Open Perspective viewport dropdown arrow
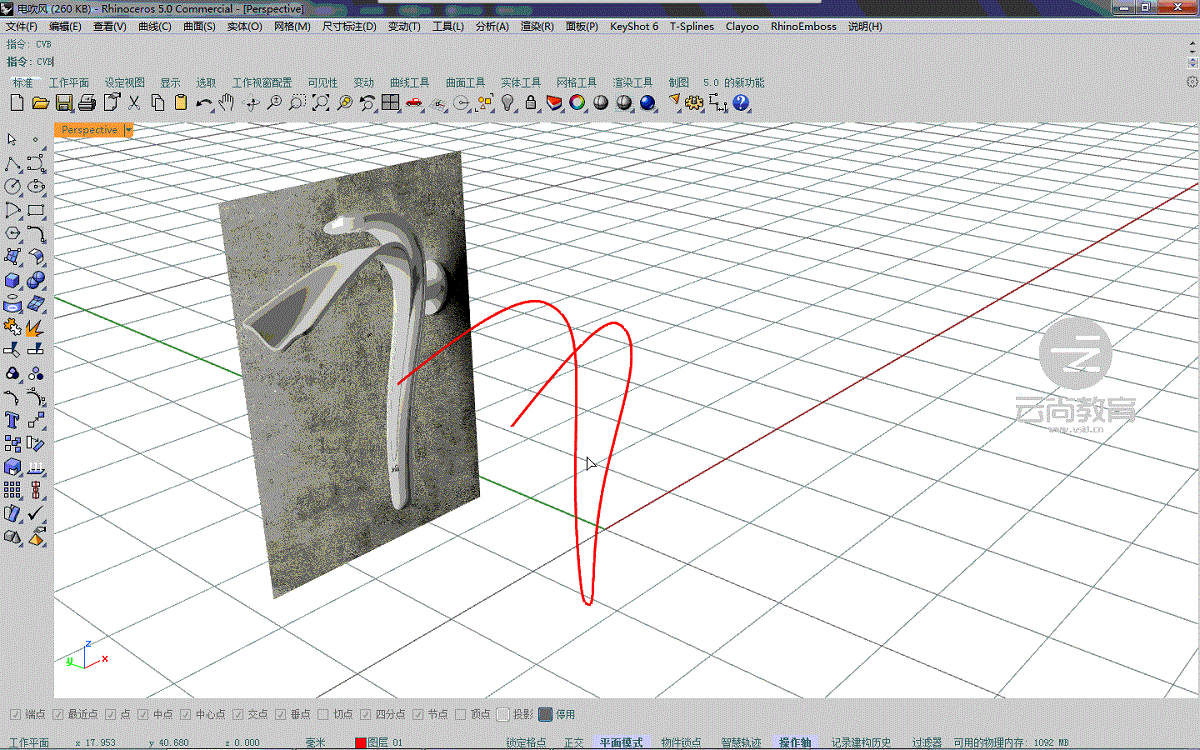The image size is (1200, 750). coord(128,130)
